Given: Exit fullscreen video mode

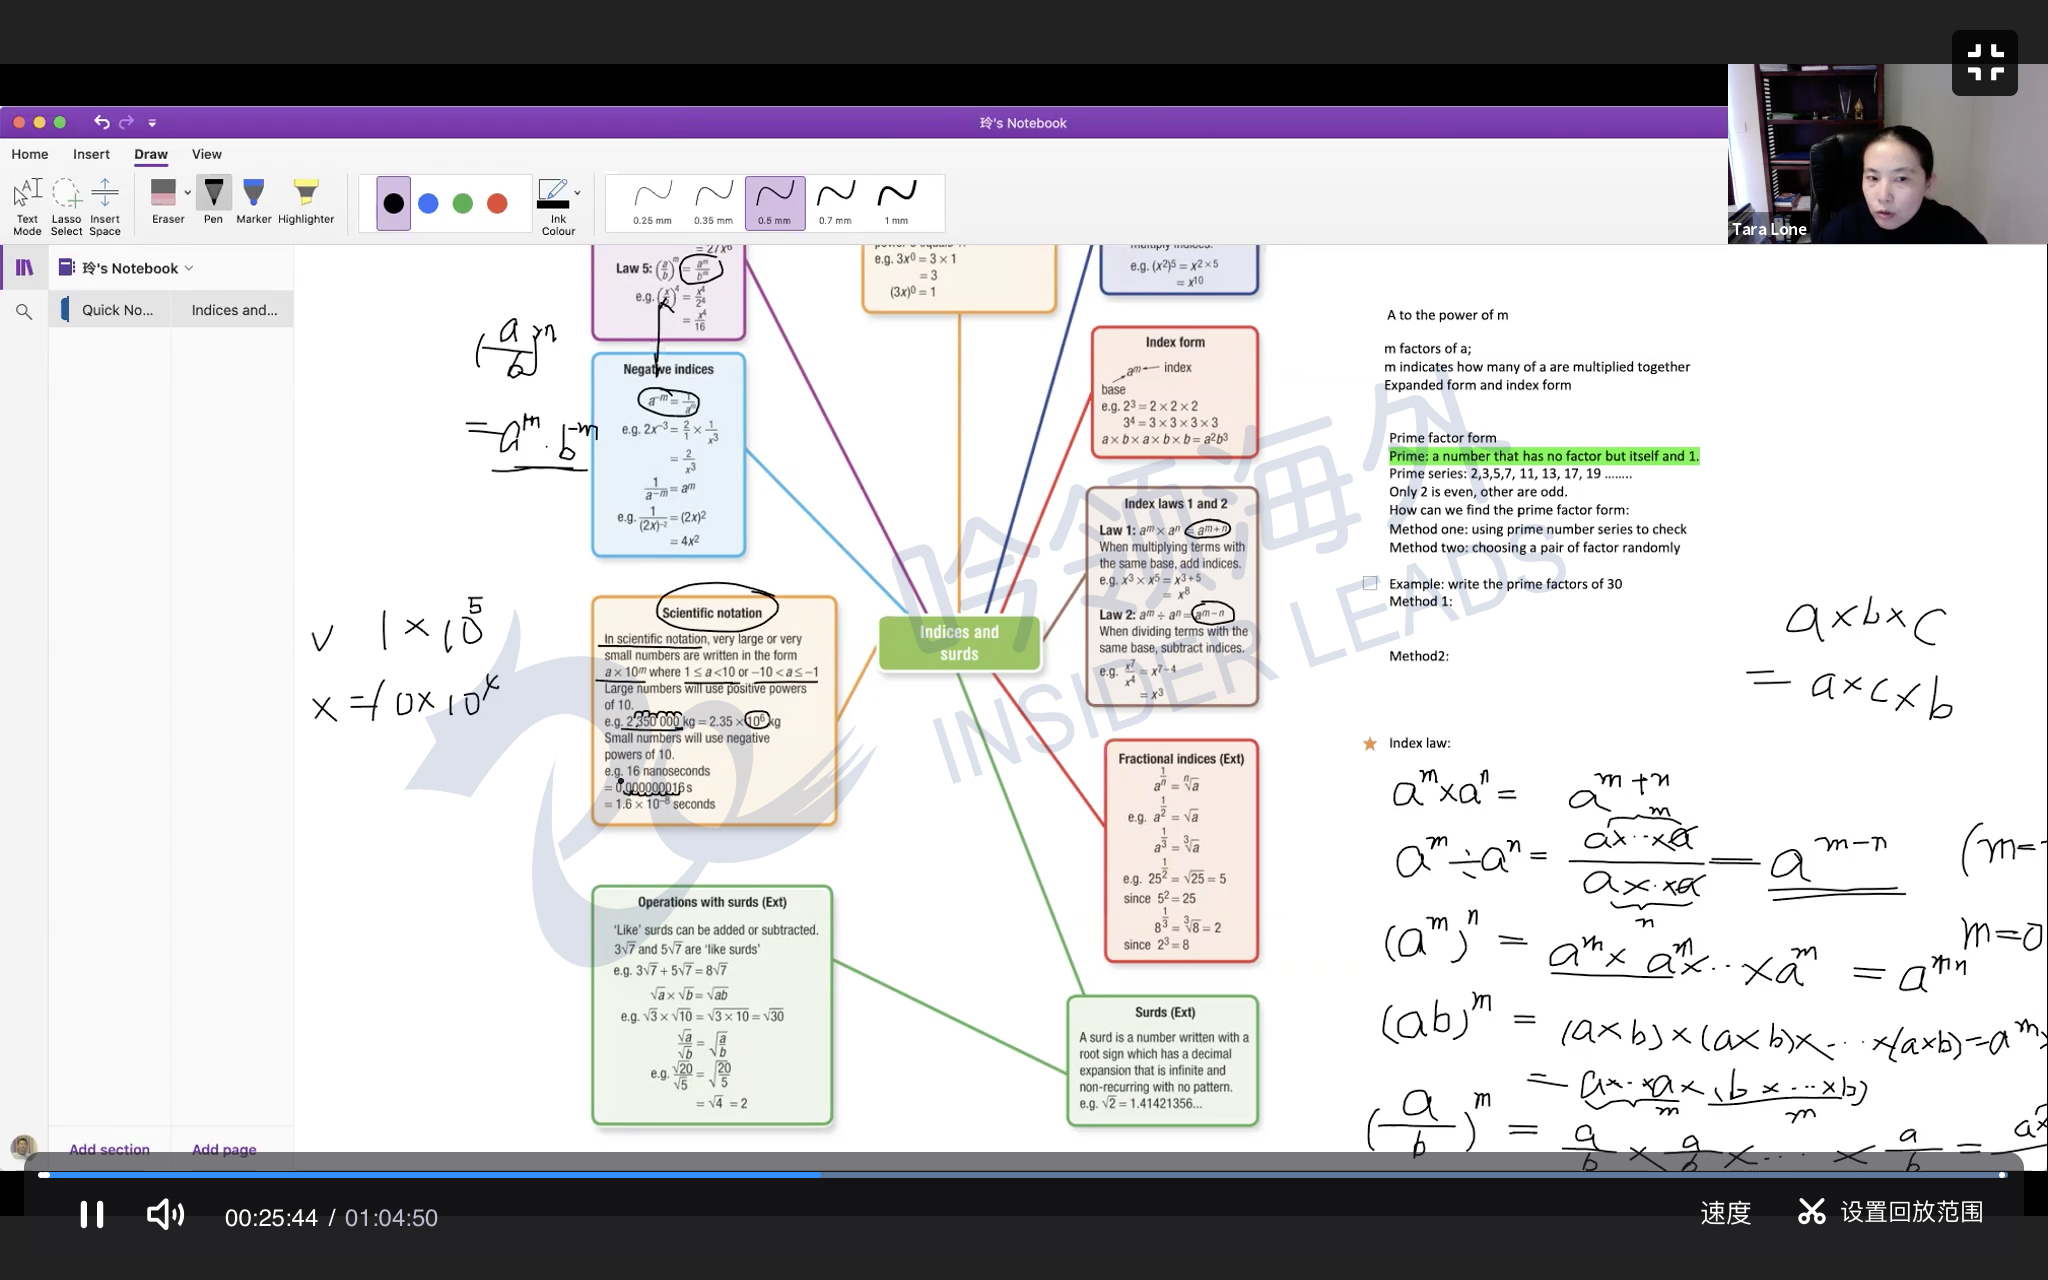Looking at the screenshot, I should click(1984, 62).
